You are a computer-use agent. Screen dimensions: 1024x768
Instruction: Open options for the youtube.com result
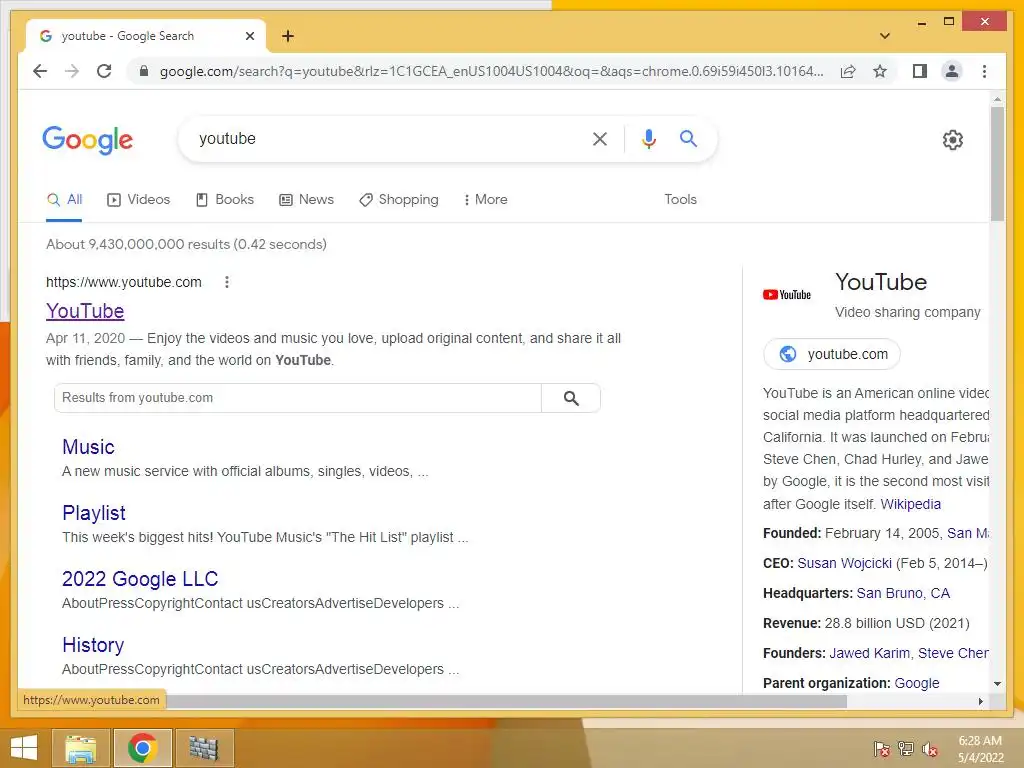(x=227, y=282)
